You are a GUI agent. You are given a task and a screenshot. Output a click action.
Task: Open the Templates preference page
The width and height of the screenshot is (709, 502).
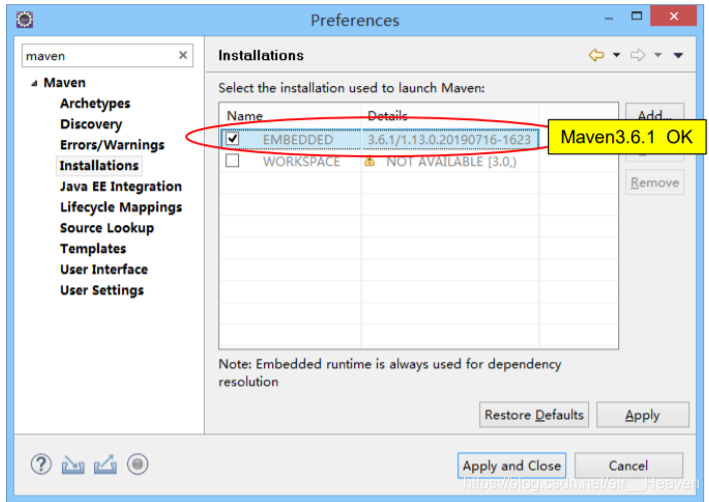coord(93,249)
